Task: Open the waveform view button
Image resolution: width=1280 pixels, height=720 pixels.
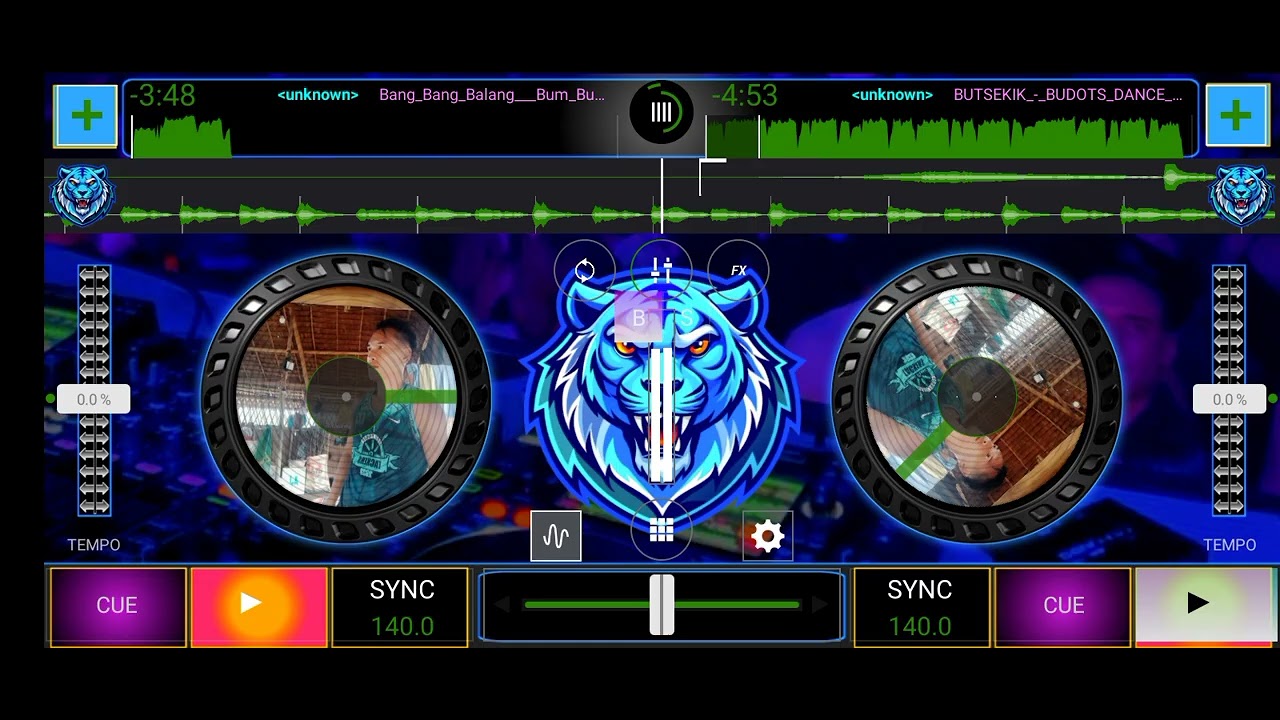Action: coord(556,536)
